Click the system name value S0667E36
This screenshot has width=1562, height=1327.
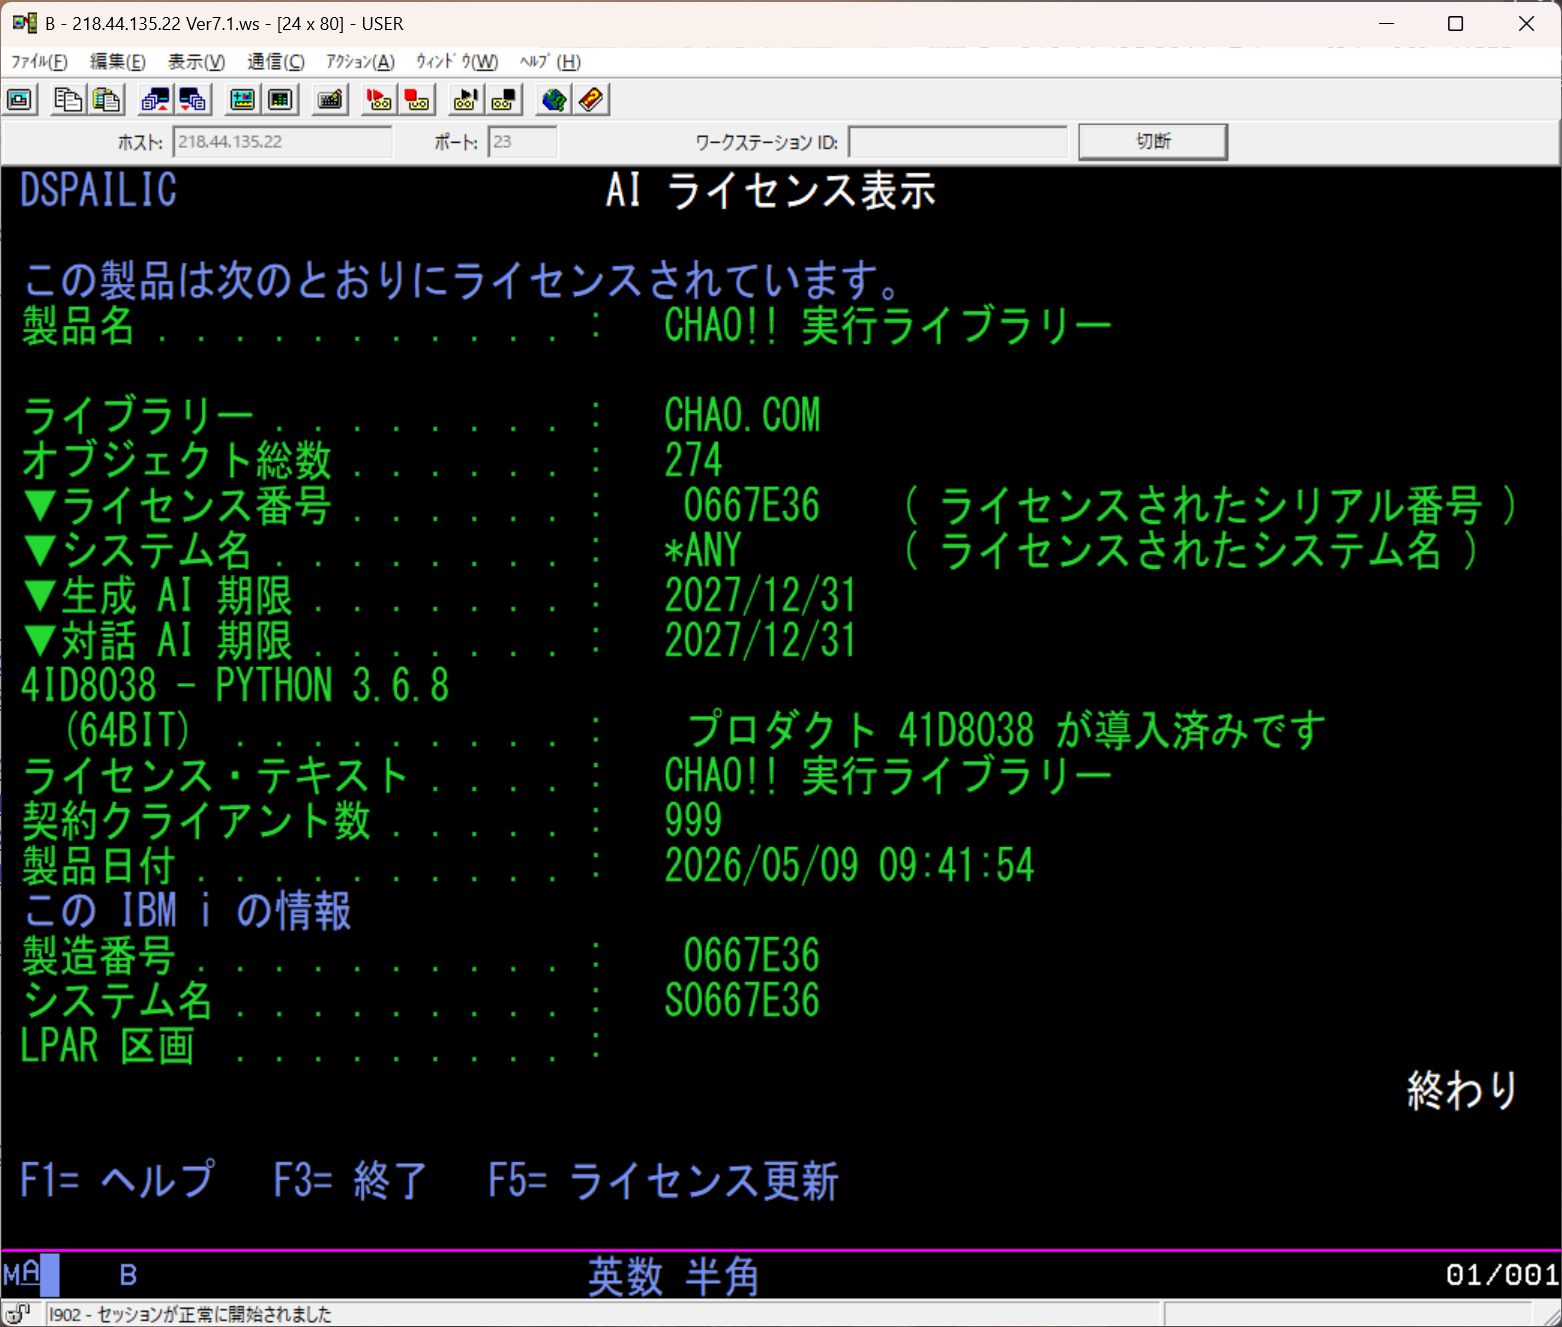(742, 1000)
